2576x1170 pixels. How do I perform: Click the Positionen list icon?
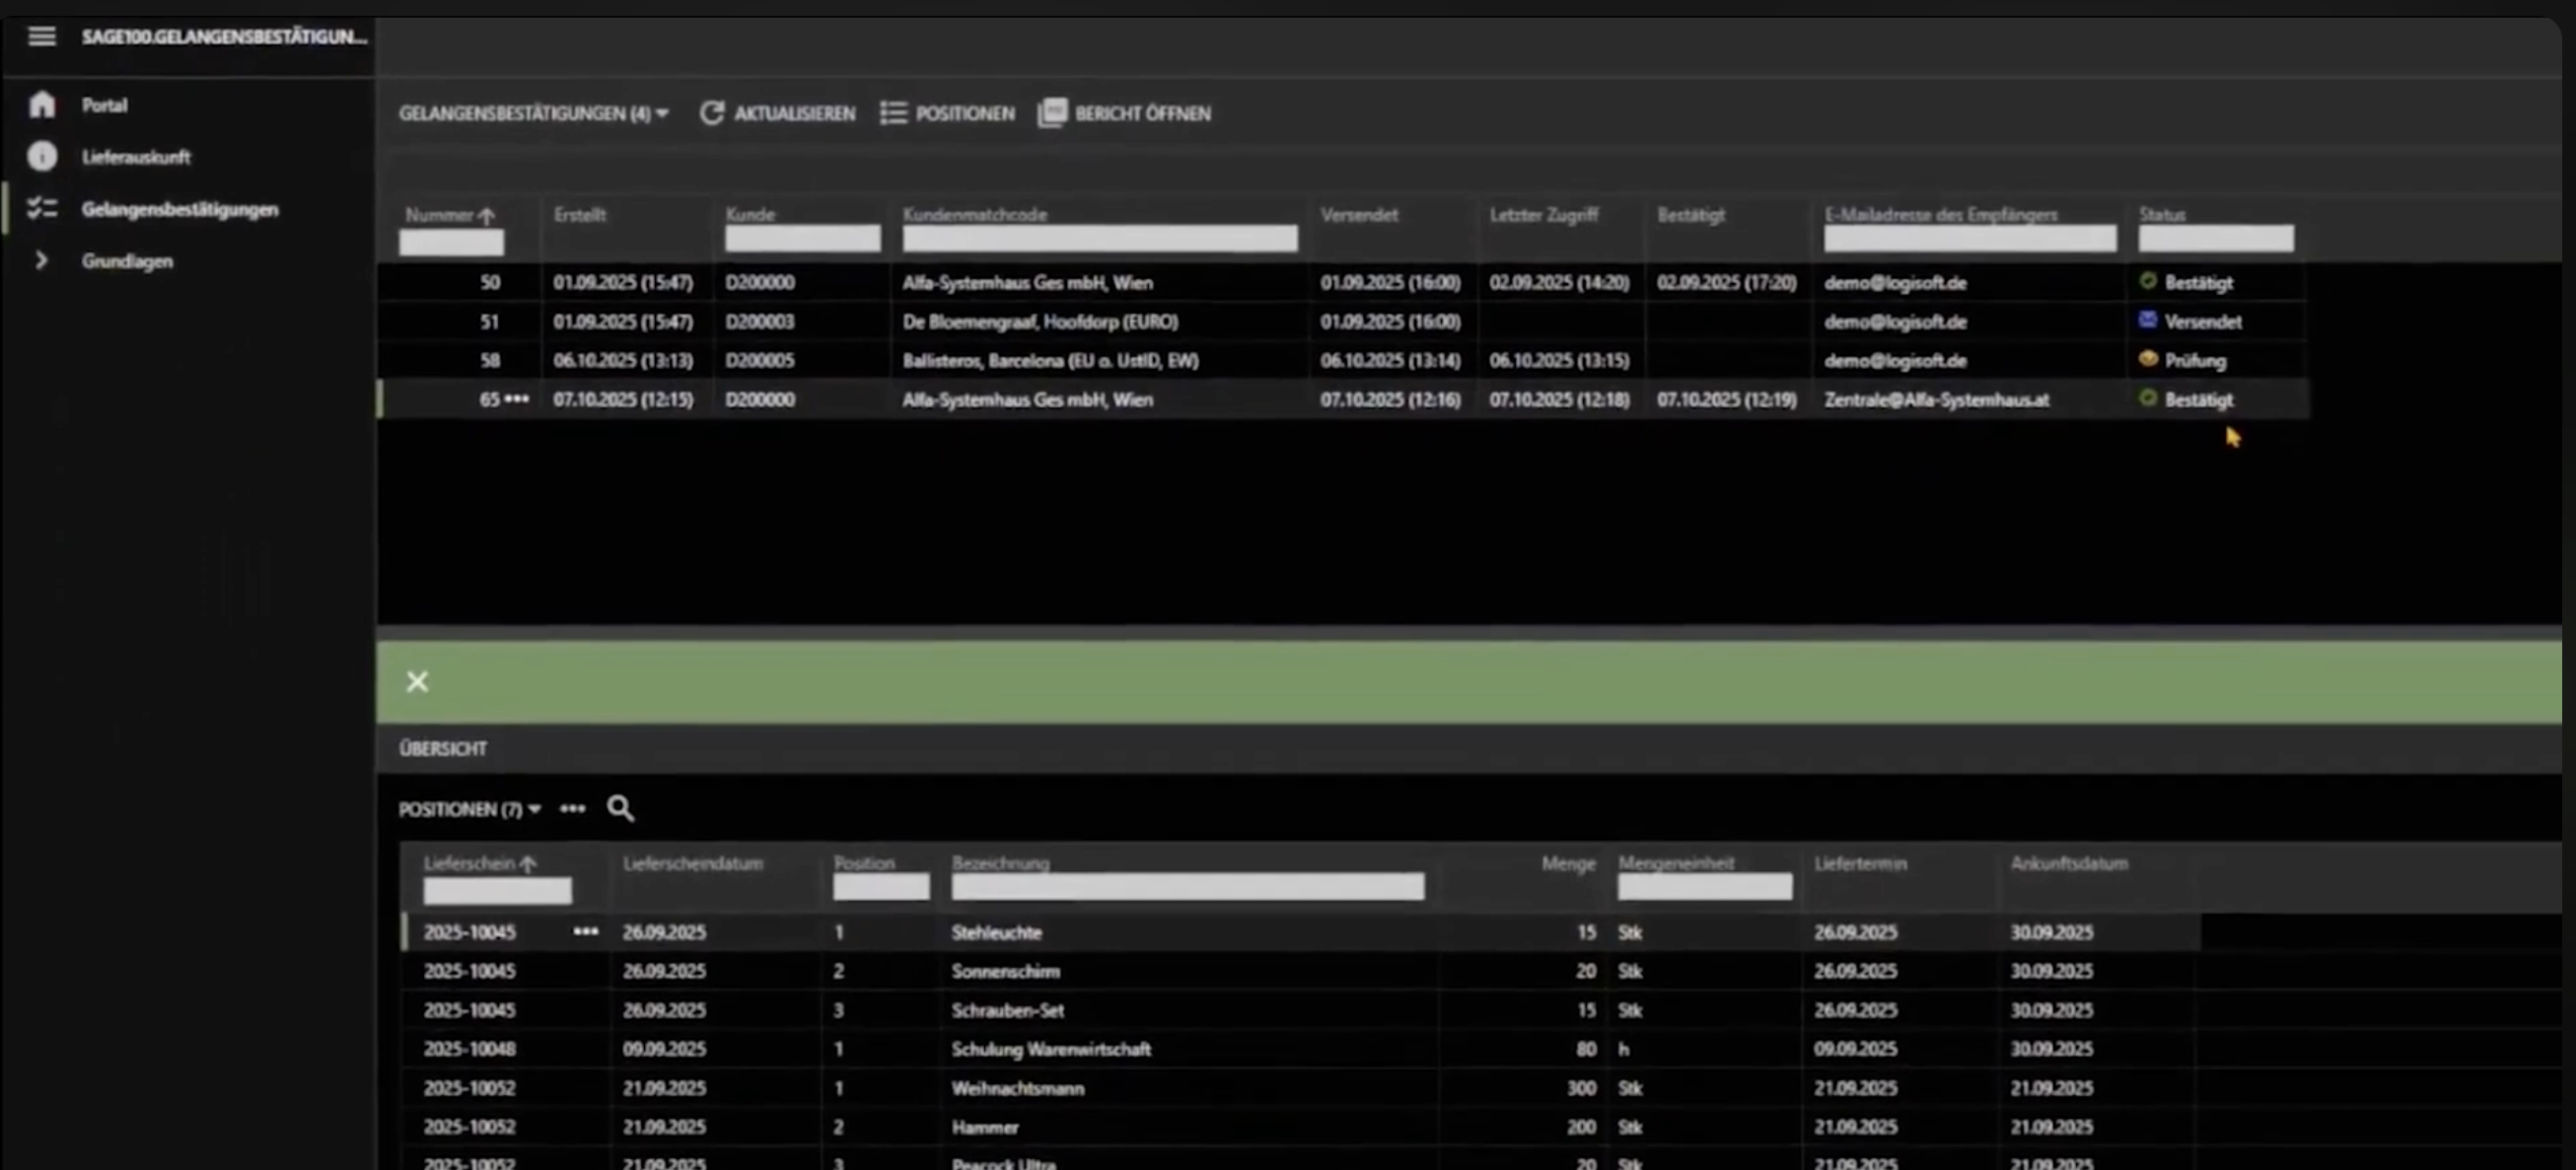pyautogui.click(x=893, y=113)
